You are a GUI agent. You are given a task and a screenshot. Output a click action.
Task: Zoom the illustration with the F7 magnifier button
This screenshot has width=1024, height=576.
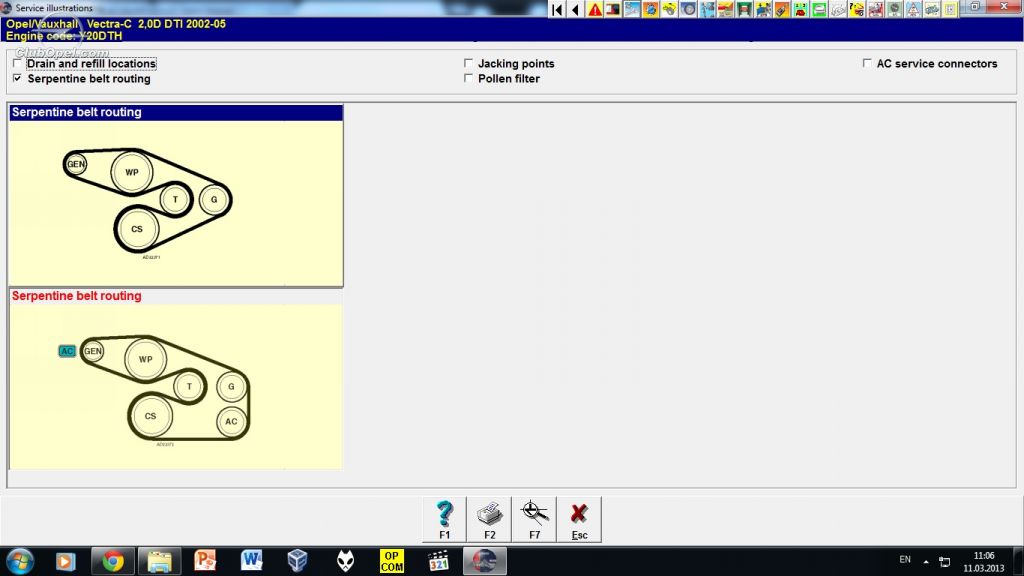coord(534,520)
